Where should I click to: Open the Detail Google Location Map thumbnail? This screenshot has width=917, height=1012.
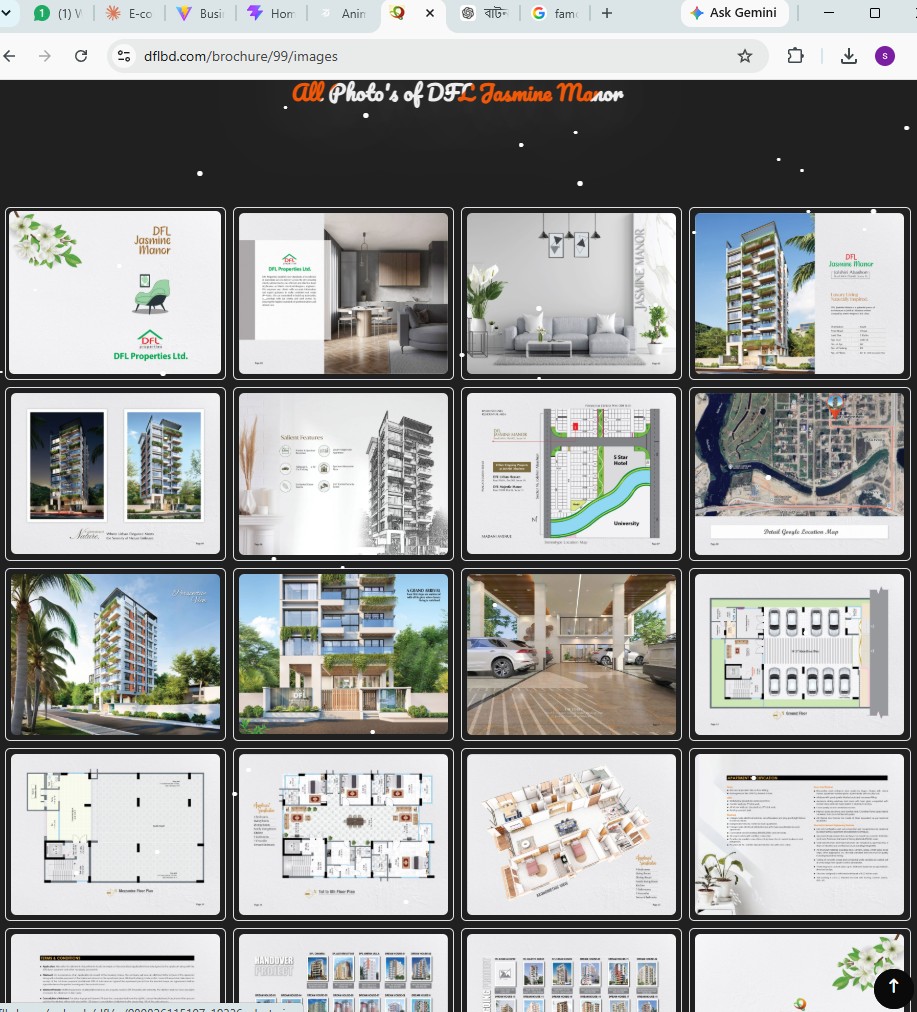[800, 474]
